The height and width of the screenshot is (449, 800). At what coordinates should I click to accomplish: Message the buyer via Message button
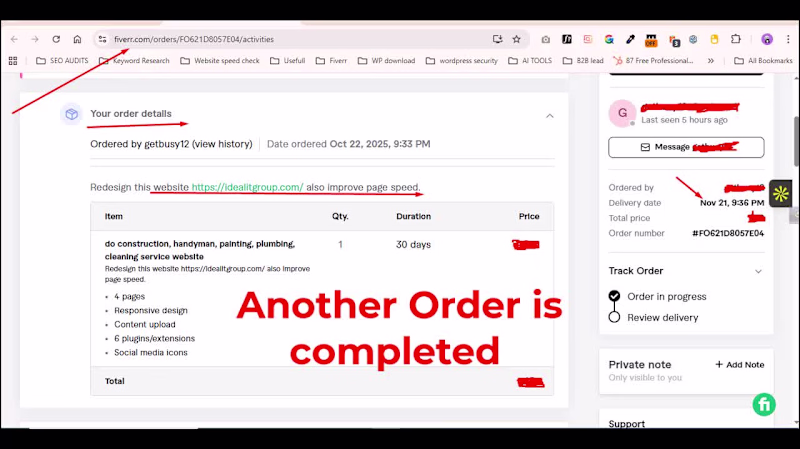click(686, 147)
